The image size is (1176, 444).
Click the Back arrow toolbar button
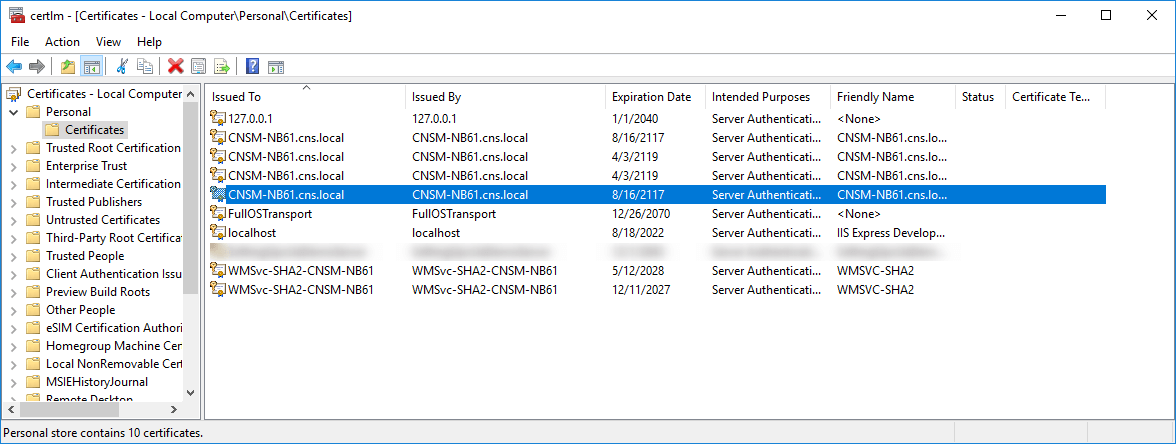point(14,67)
